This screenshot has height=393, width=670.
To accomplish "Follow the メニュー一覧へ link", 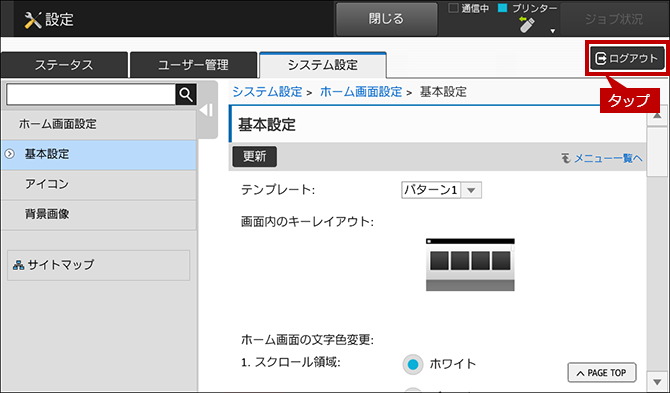I will 608,158.
